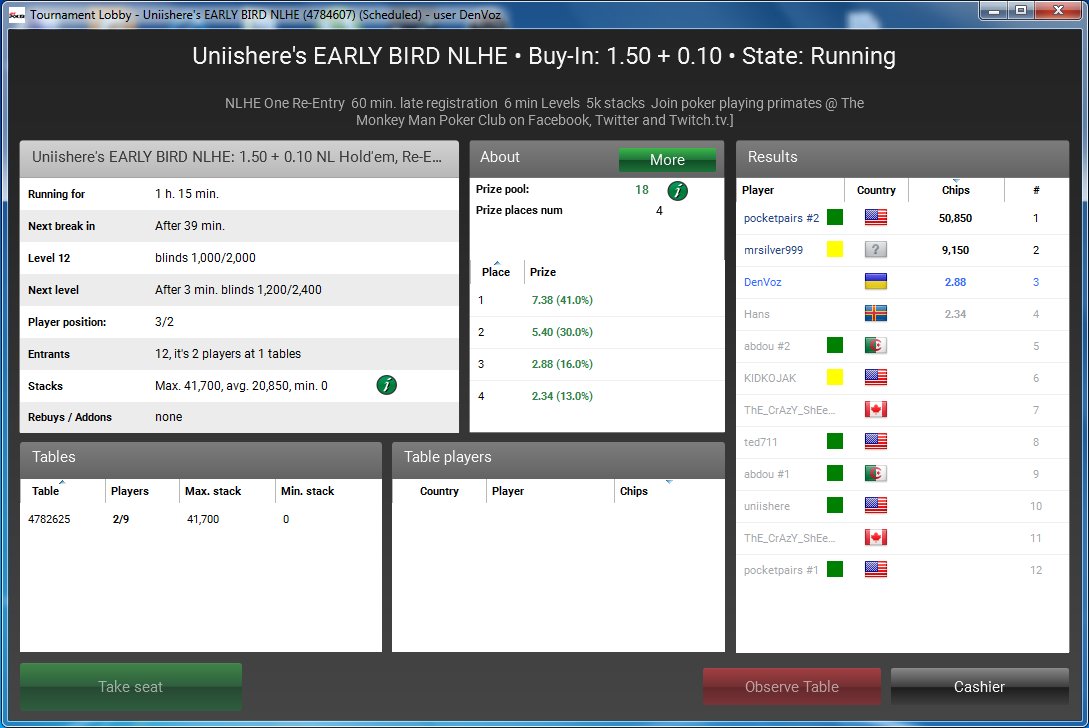Click Hans country flag icon
The height and width of the screenshot is (728, 1089).
click(x=876, y=313)
